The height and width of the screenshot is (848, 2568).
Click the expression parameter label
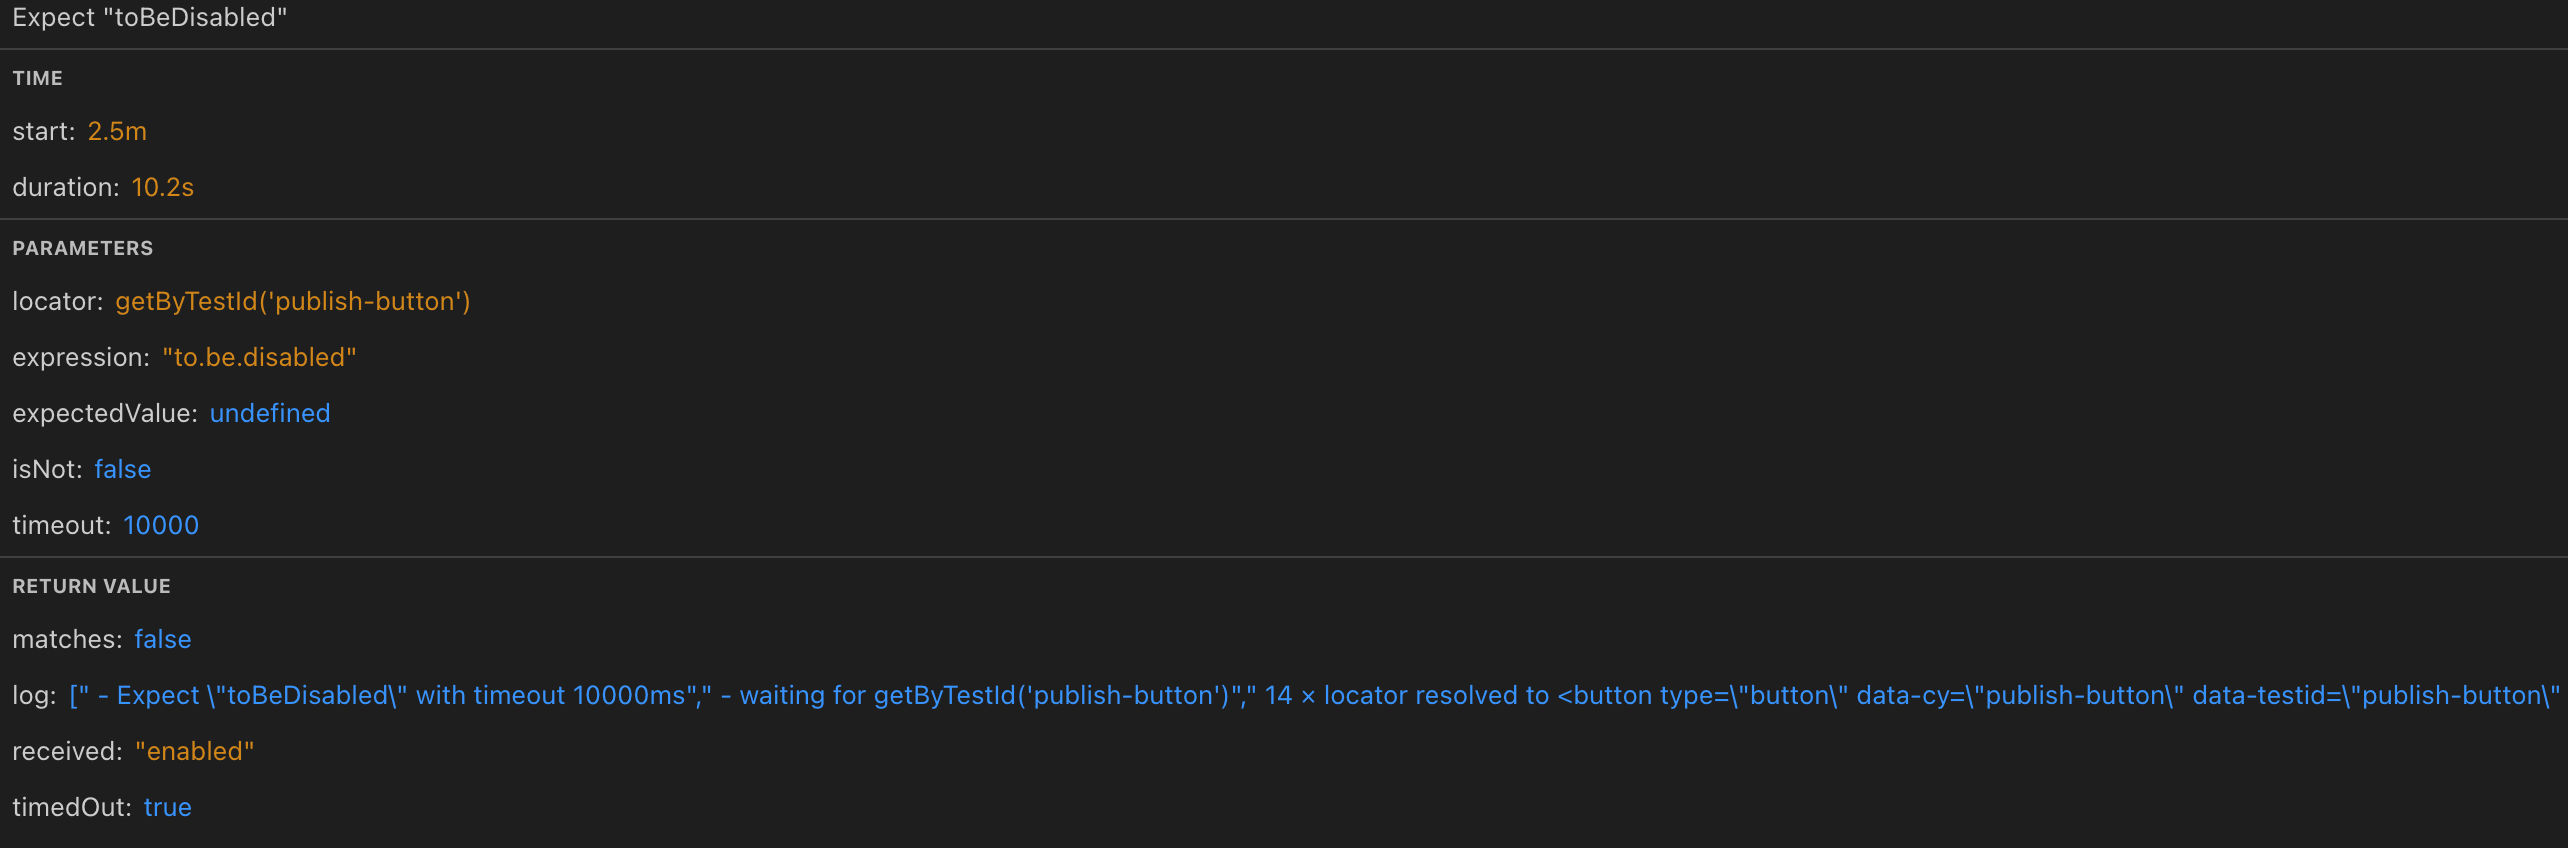tap(80, 357)
